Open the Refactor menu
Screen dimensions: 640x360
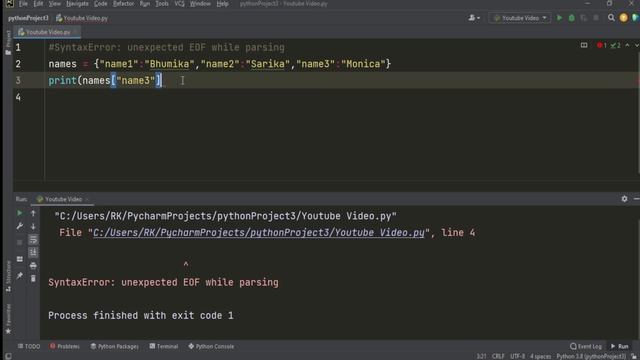tap(123, 4)
